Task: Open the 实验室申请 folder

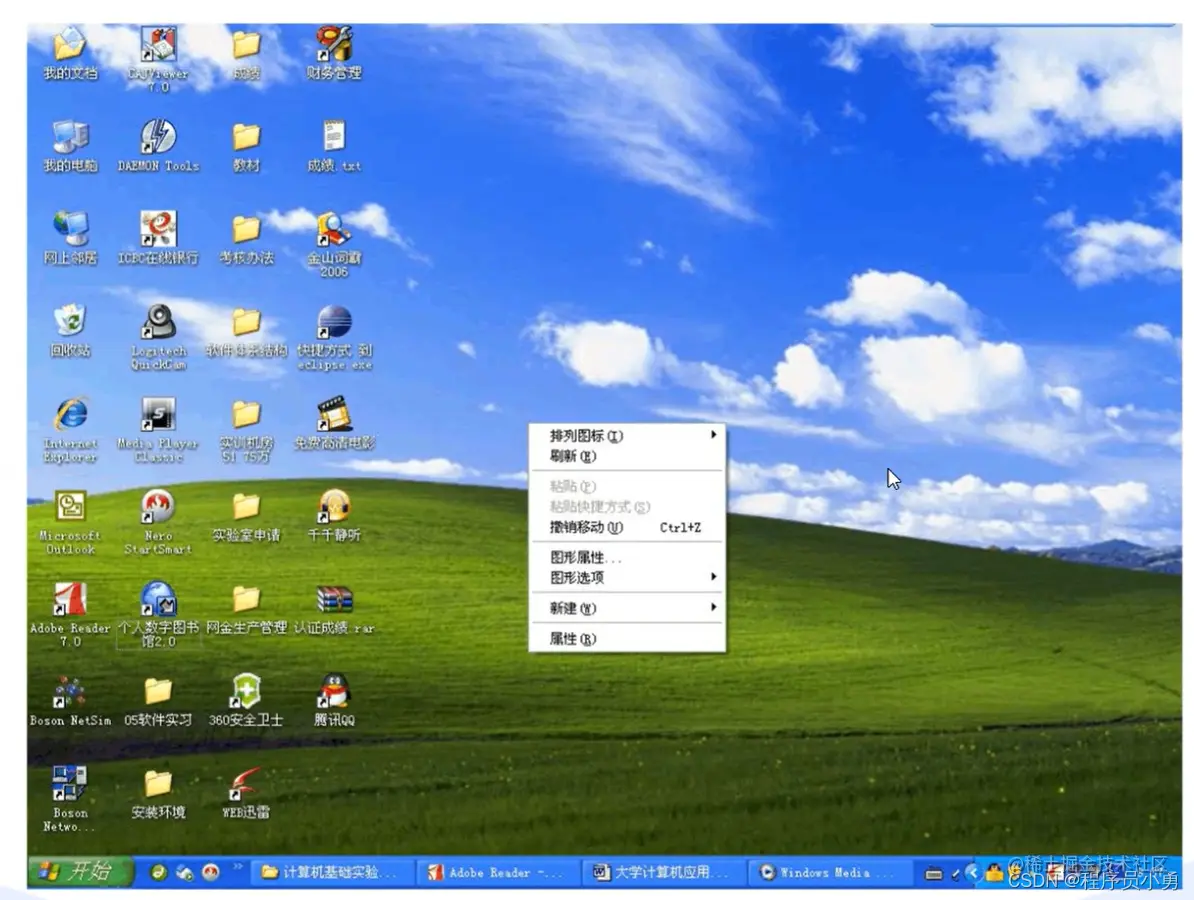Action: click(246, 516)
